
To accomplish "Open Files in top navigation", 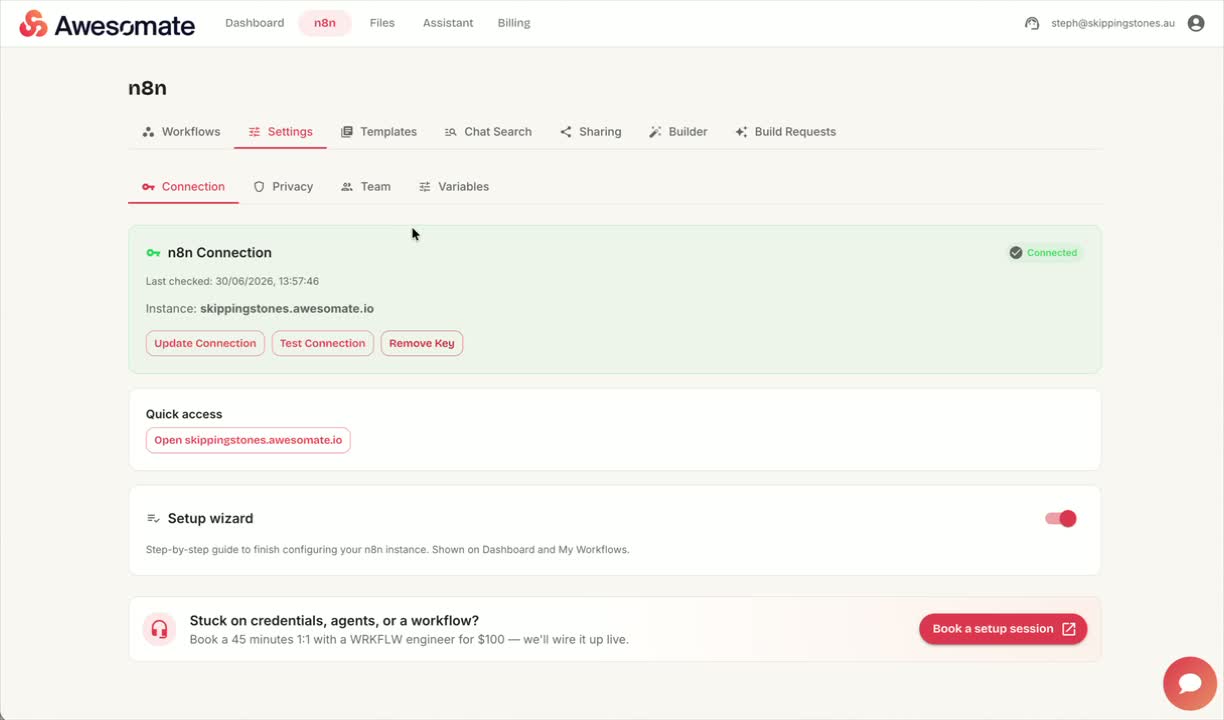I will click(382, 23).
